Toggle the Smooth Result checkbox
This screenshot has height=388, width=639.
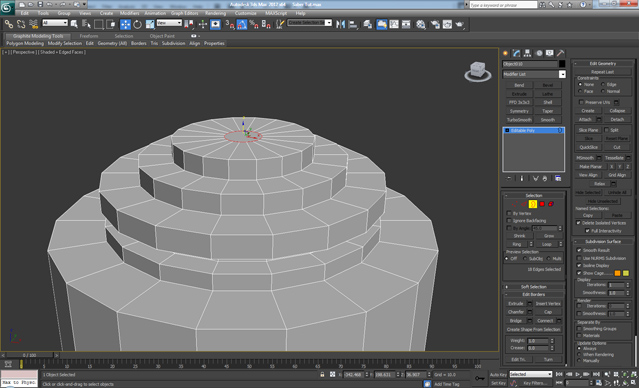[x=579, y=250]
